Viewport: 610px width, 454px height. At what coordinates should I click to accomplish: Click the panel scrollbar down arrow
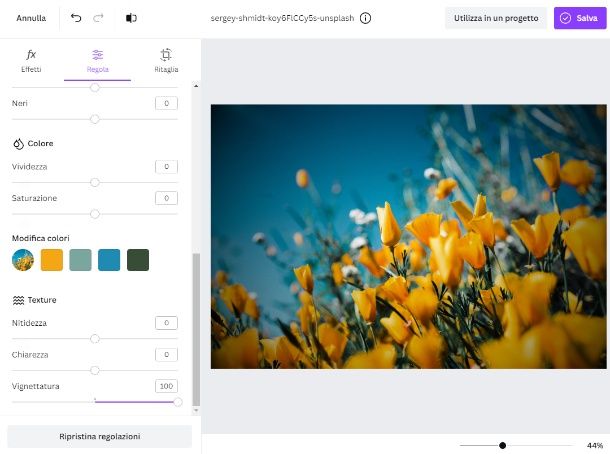(x=196, y=410)
